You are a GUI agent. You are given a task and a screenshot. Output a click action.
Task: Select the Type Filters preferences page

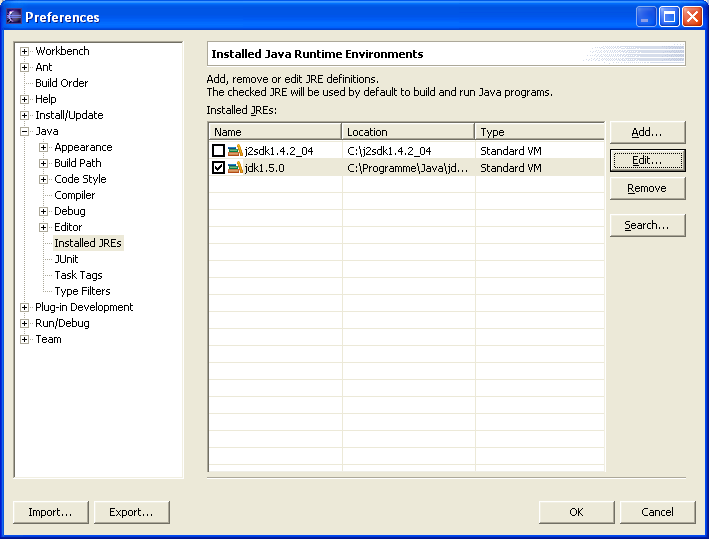click(x=82, y=291)
